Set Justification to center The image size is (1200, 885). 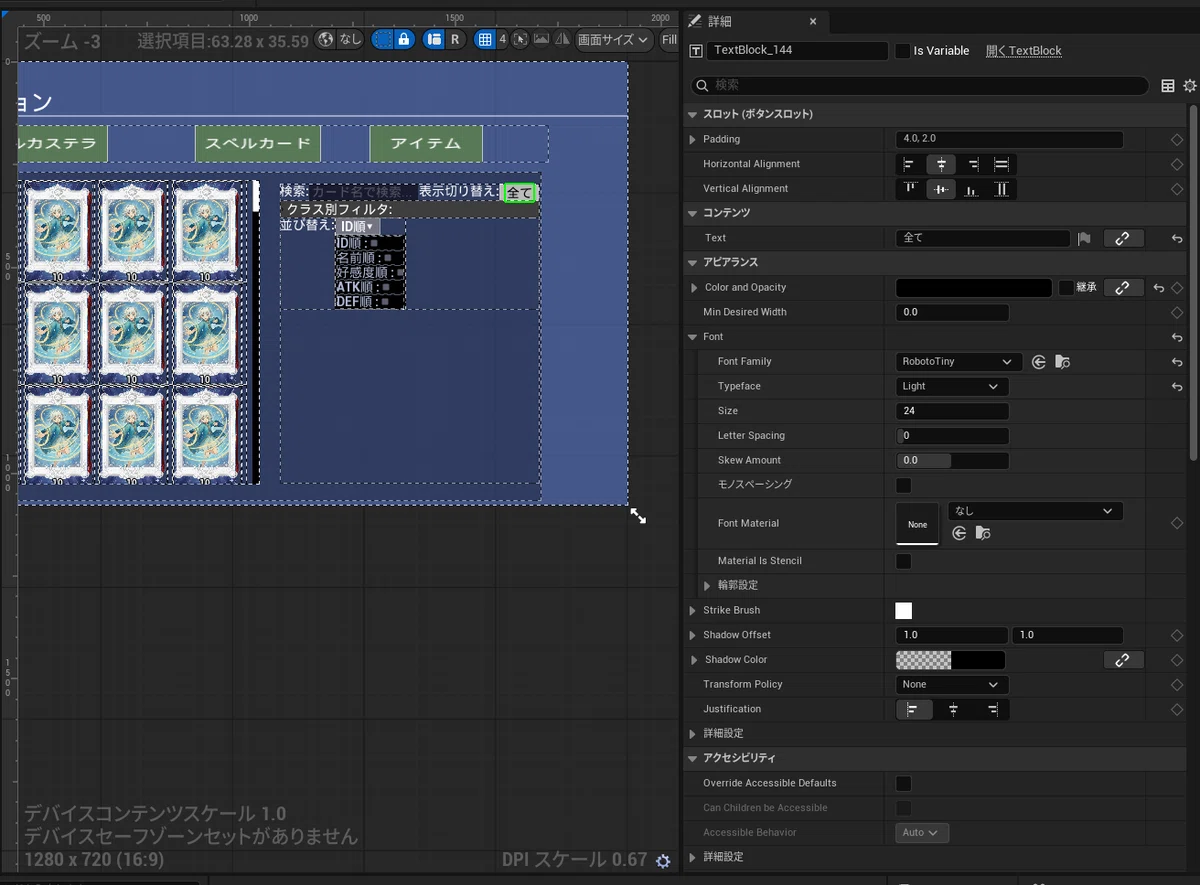[953, 709]
